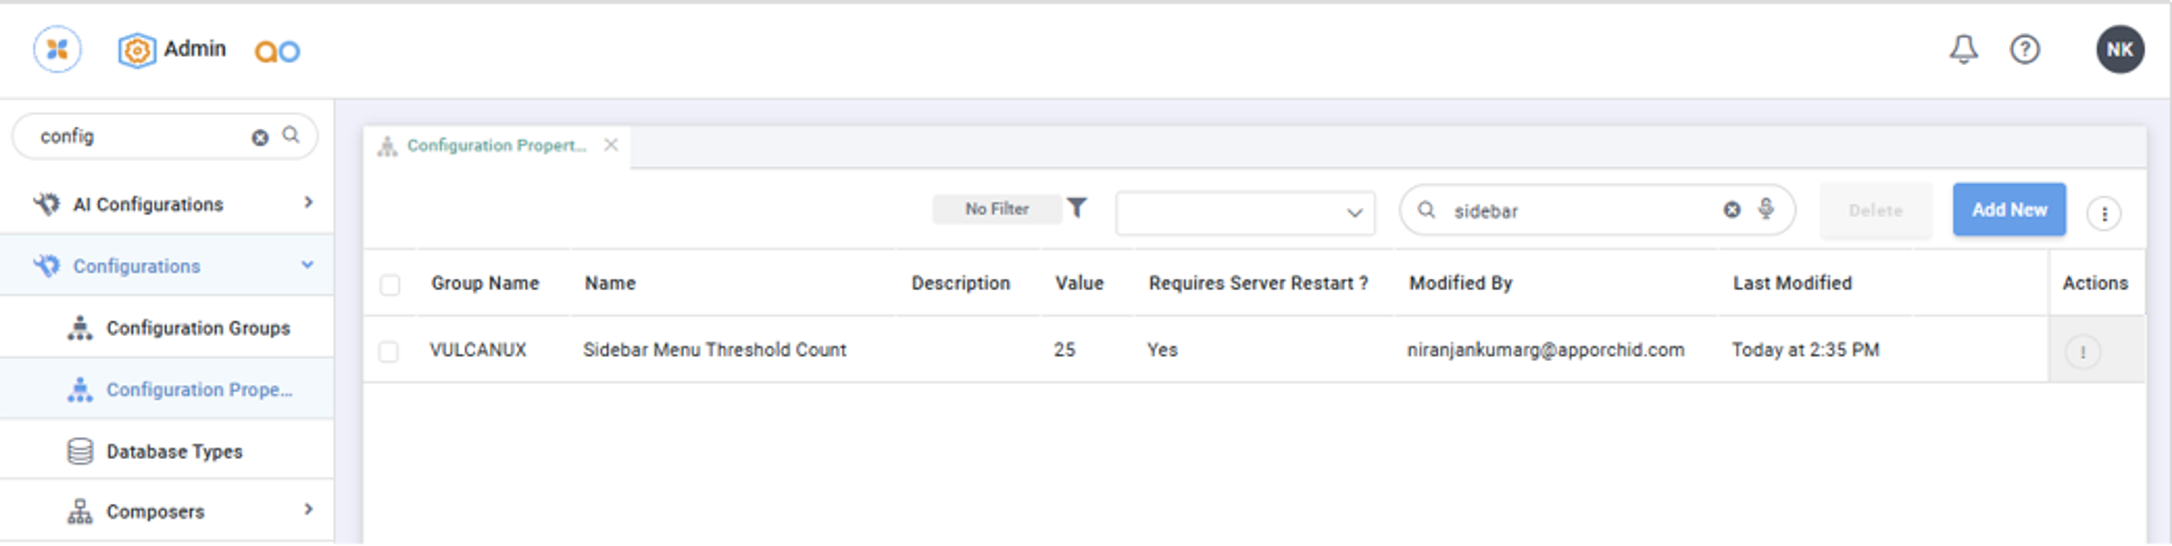
Task: Open notifications bell icon
Action: [1963, 49]
